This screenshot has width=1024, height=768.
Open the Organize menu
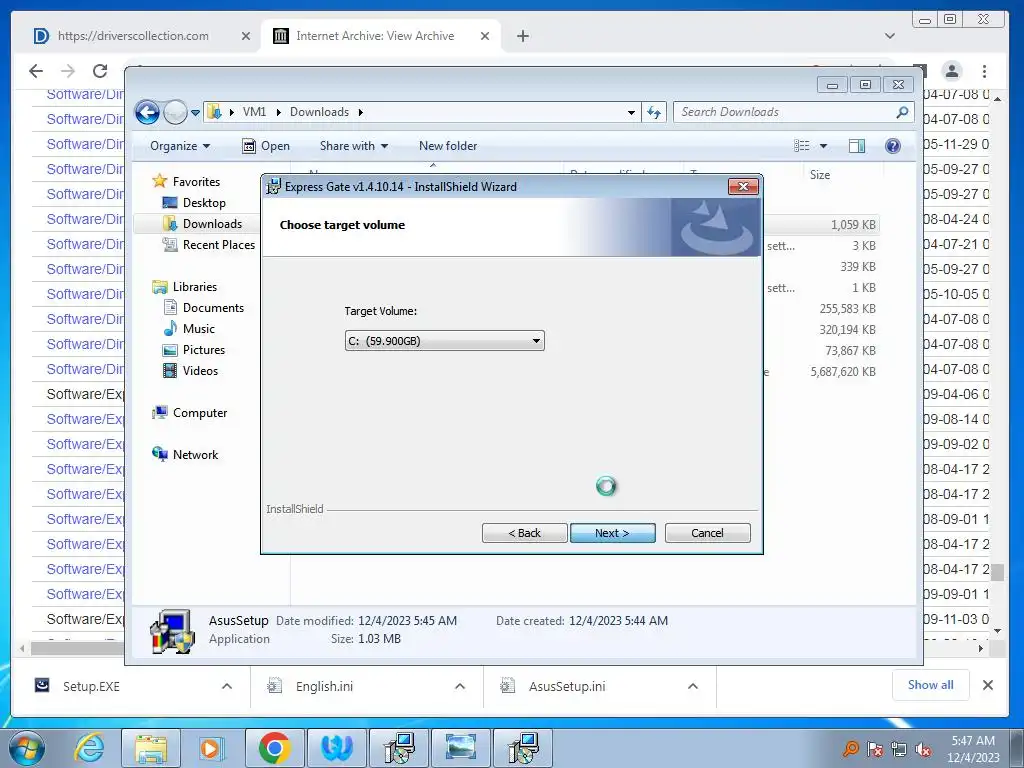click(180, 146)
